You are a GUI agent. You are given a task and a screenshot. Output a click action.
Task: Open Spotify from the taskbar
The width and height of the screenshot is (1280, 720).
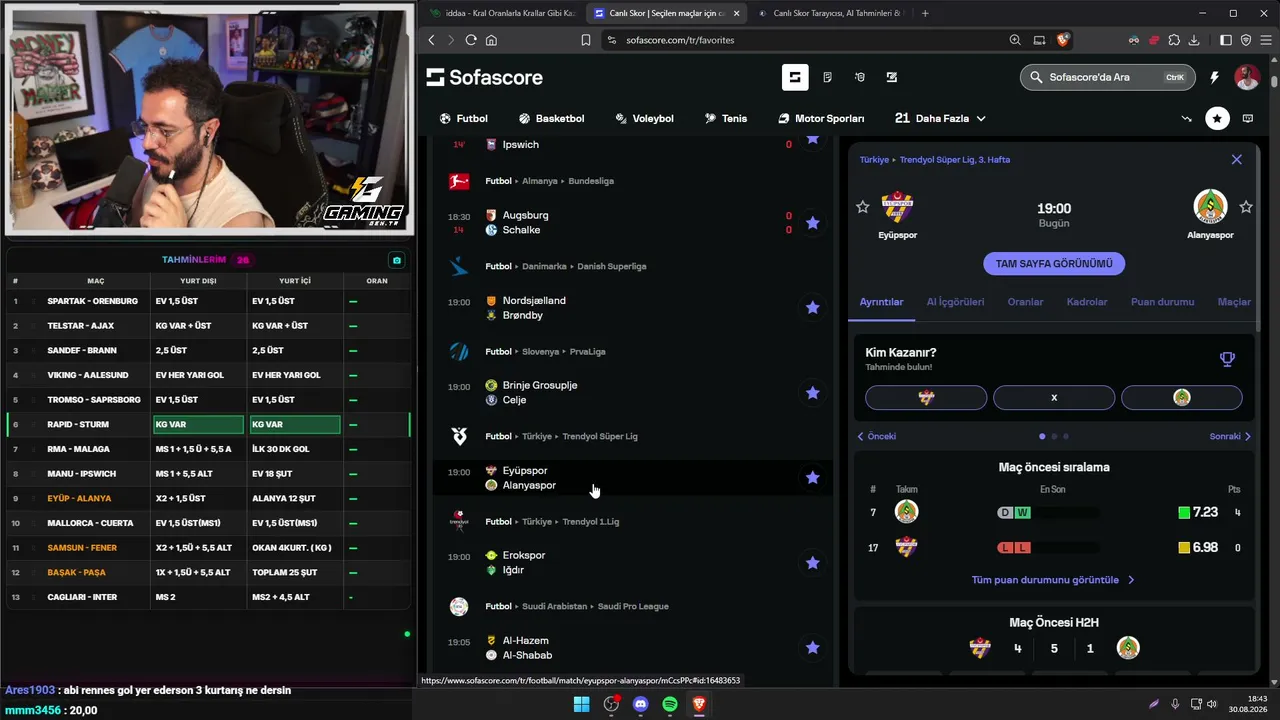[x=670, y=704]
